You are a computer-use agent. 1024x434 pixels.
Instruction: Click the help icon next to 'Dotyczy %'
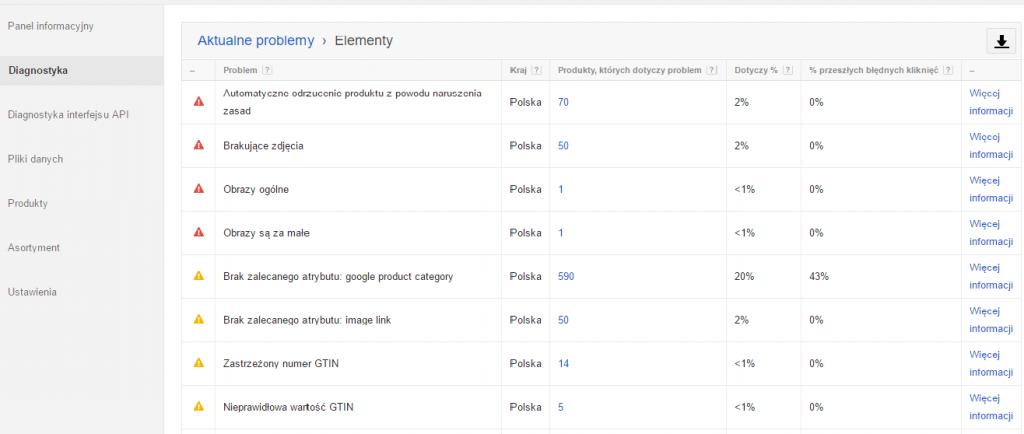point(788,70)
